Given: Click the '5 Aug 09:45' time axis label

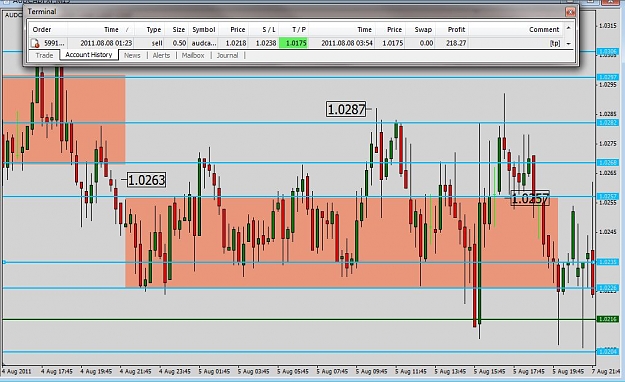Looking at the screenshot, I should (371, 372).
